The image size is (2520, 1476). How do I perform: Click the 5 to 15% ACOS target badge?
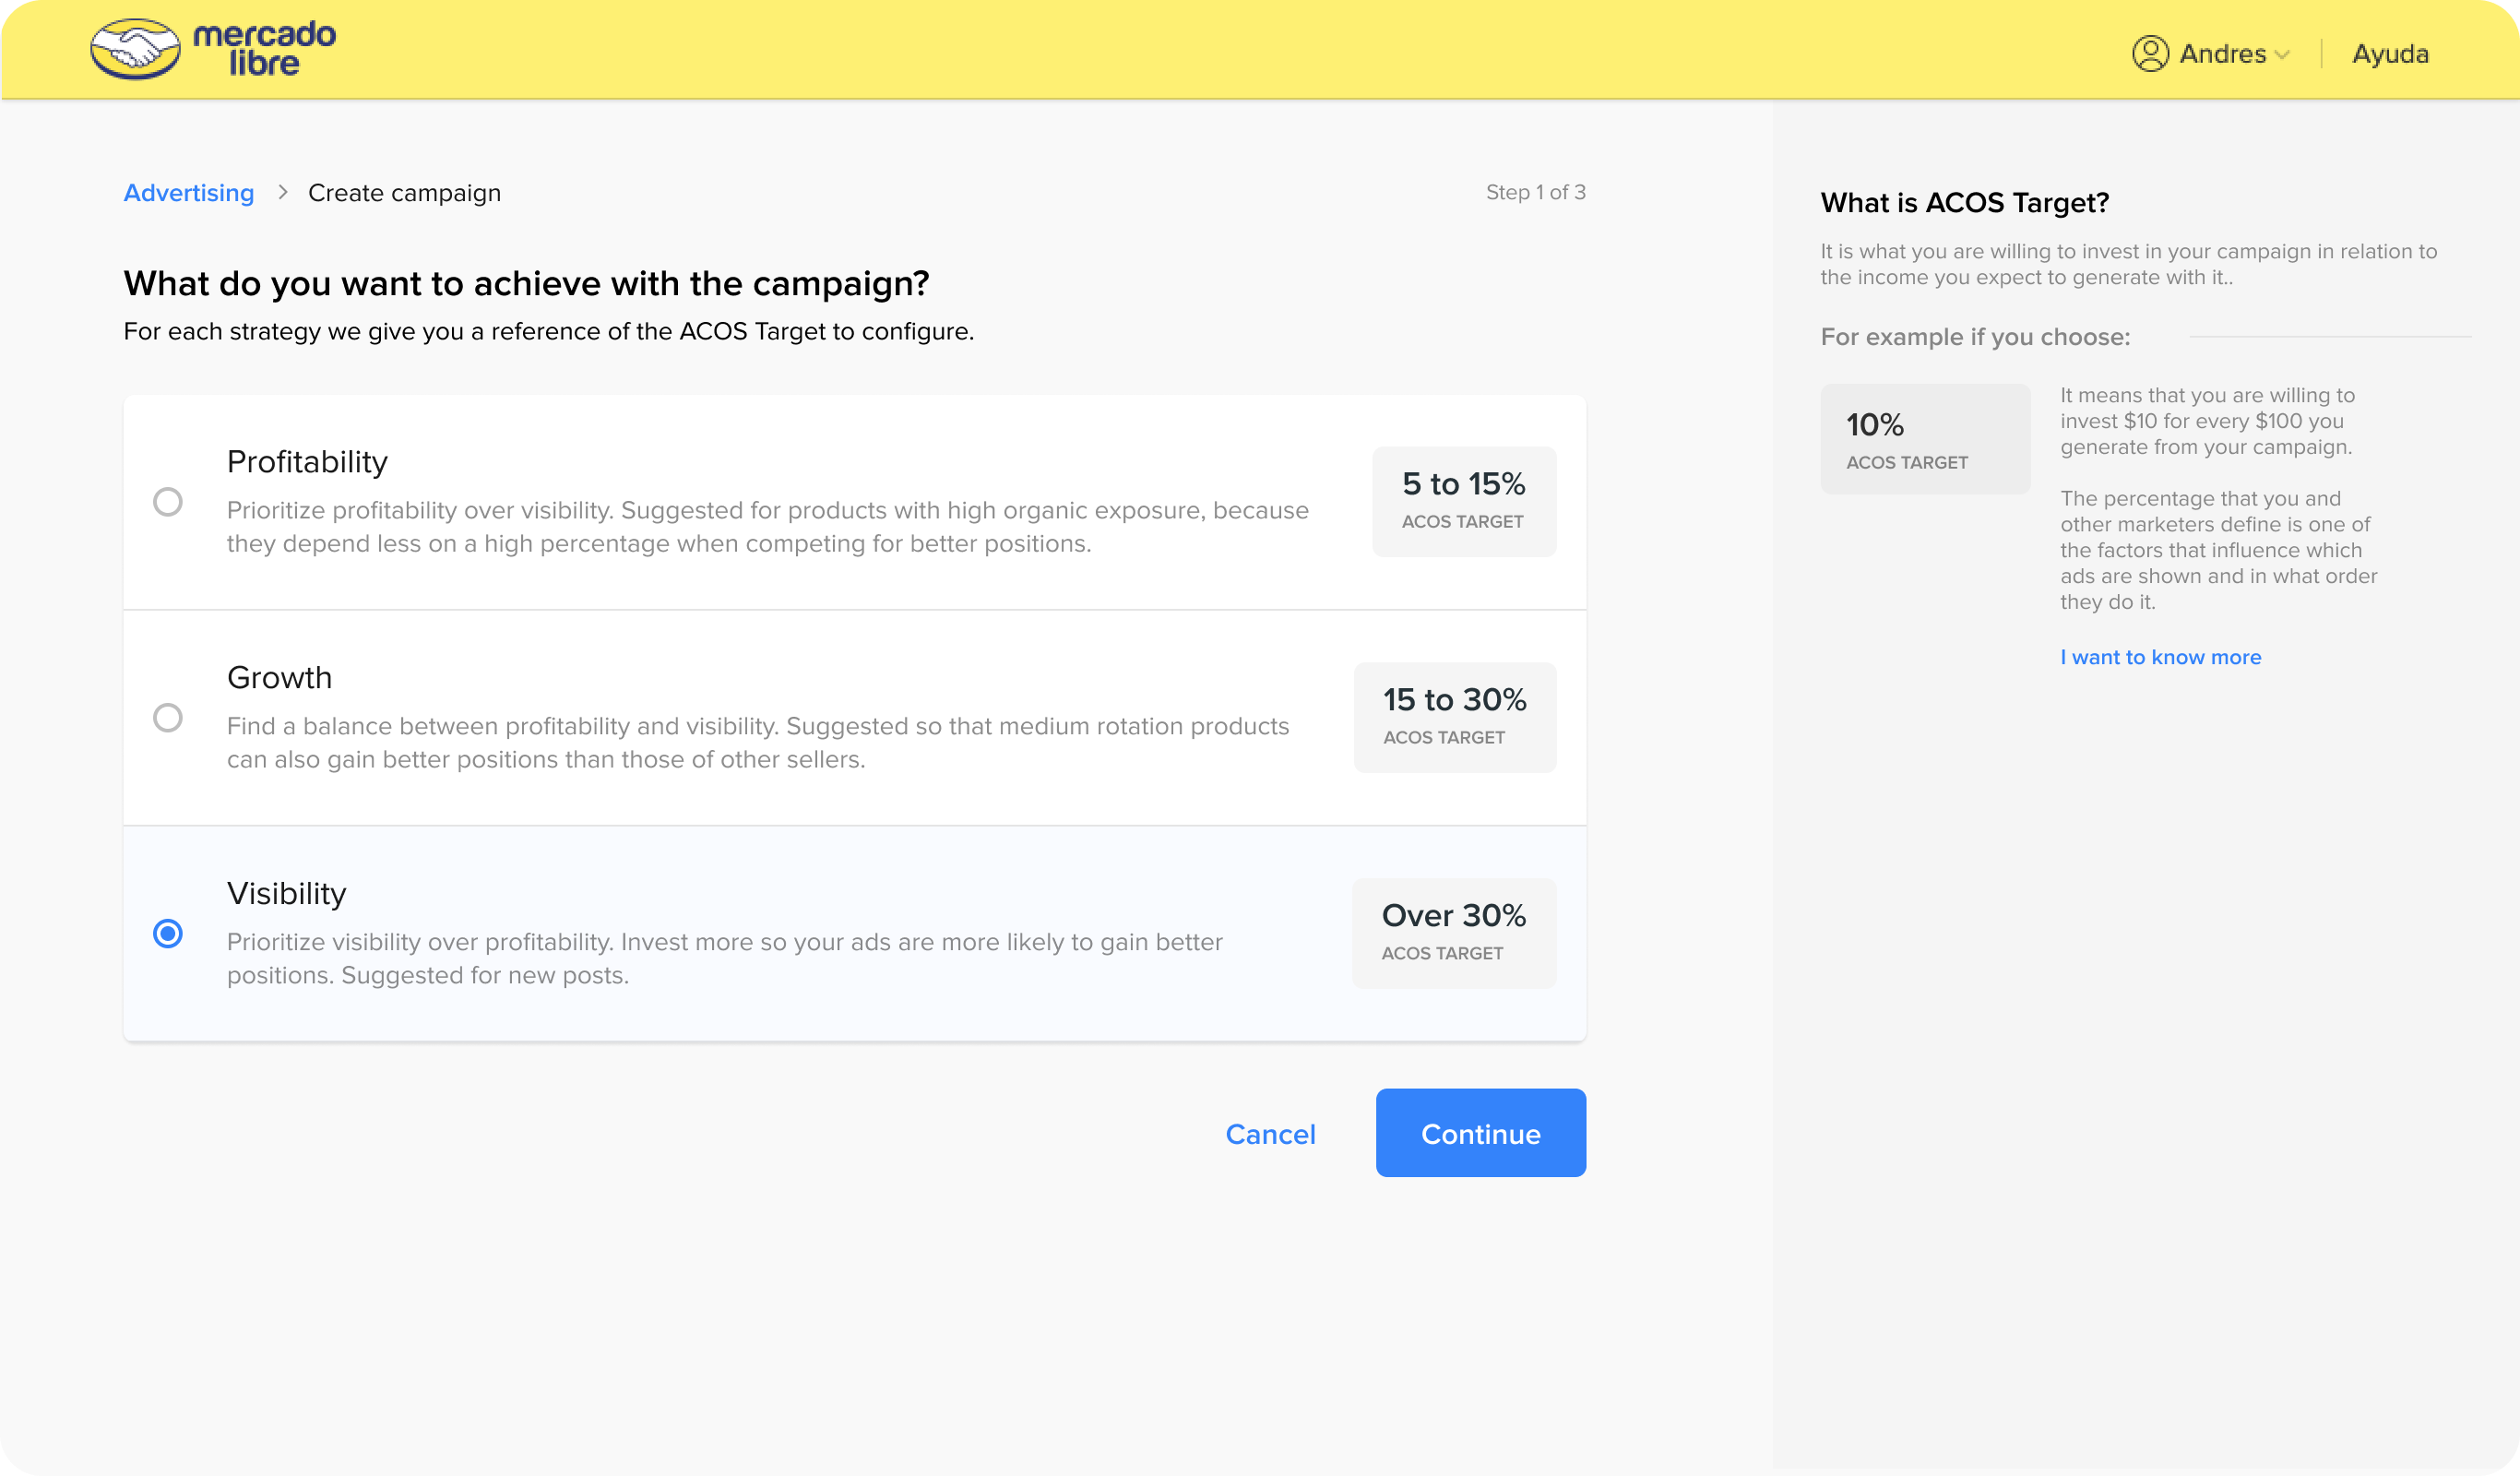(x=1463, y=502)
